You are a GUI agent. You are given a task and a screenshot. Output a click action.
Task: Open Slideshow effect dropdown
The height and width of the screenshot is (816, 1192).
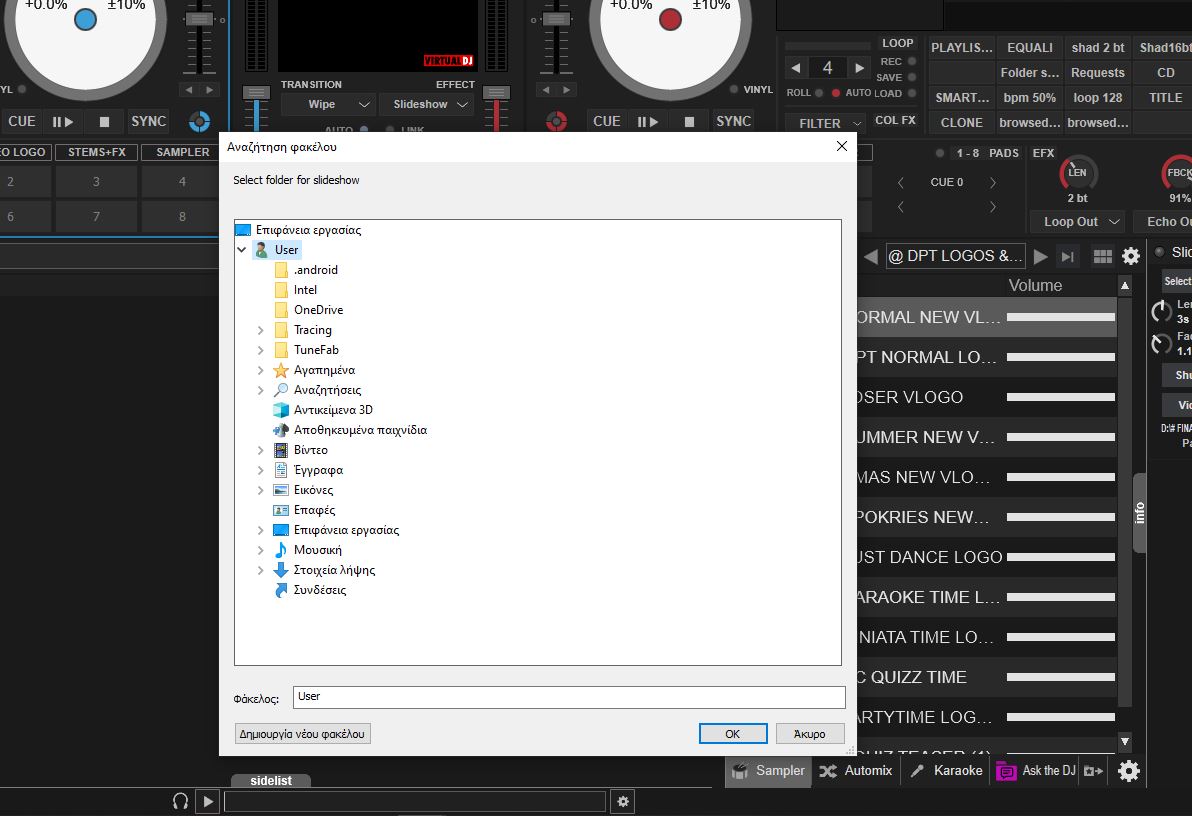pyautogui.click(x=426, y=104)
